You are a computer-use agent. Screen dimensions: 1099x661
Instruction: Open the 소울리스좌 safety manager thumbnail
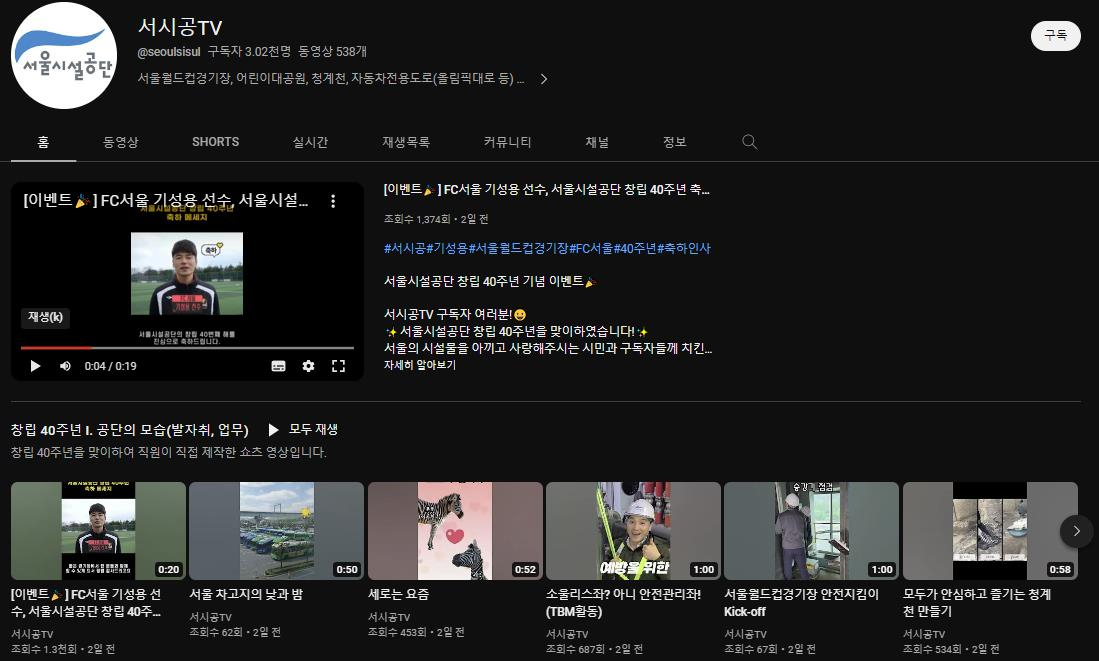click(x=633, y=531)
